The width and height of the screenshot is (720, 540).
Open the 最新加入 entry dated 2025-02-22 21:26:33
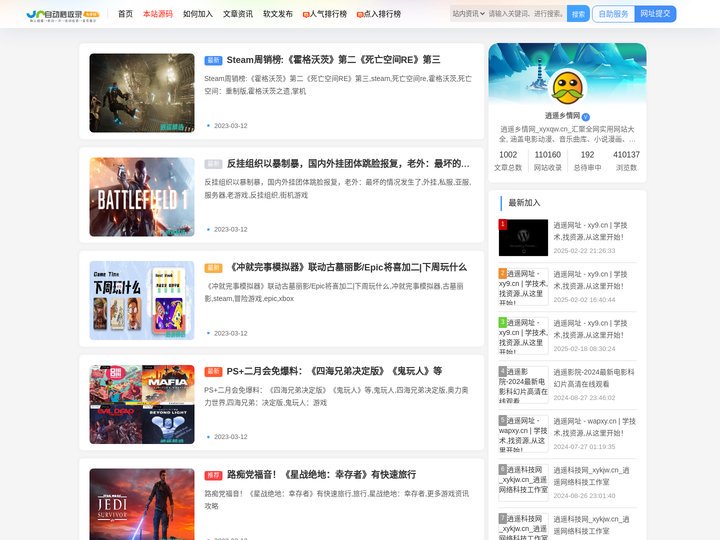click(590, 231)
